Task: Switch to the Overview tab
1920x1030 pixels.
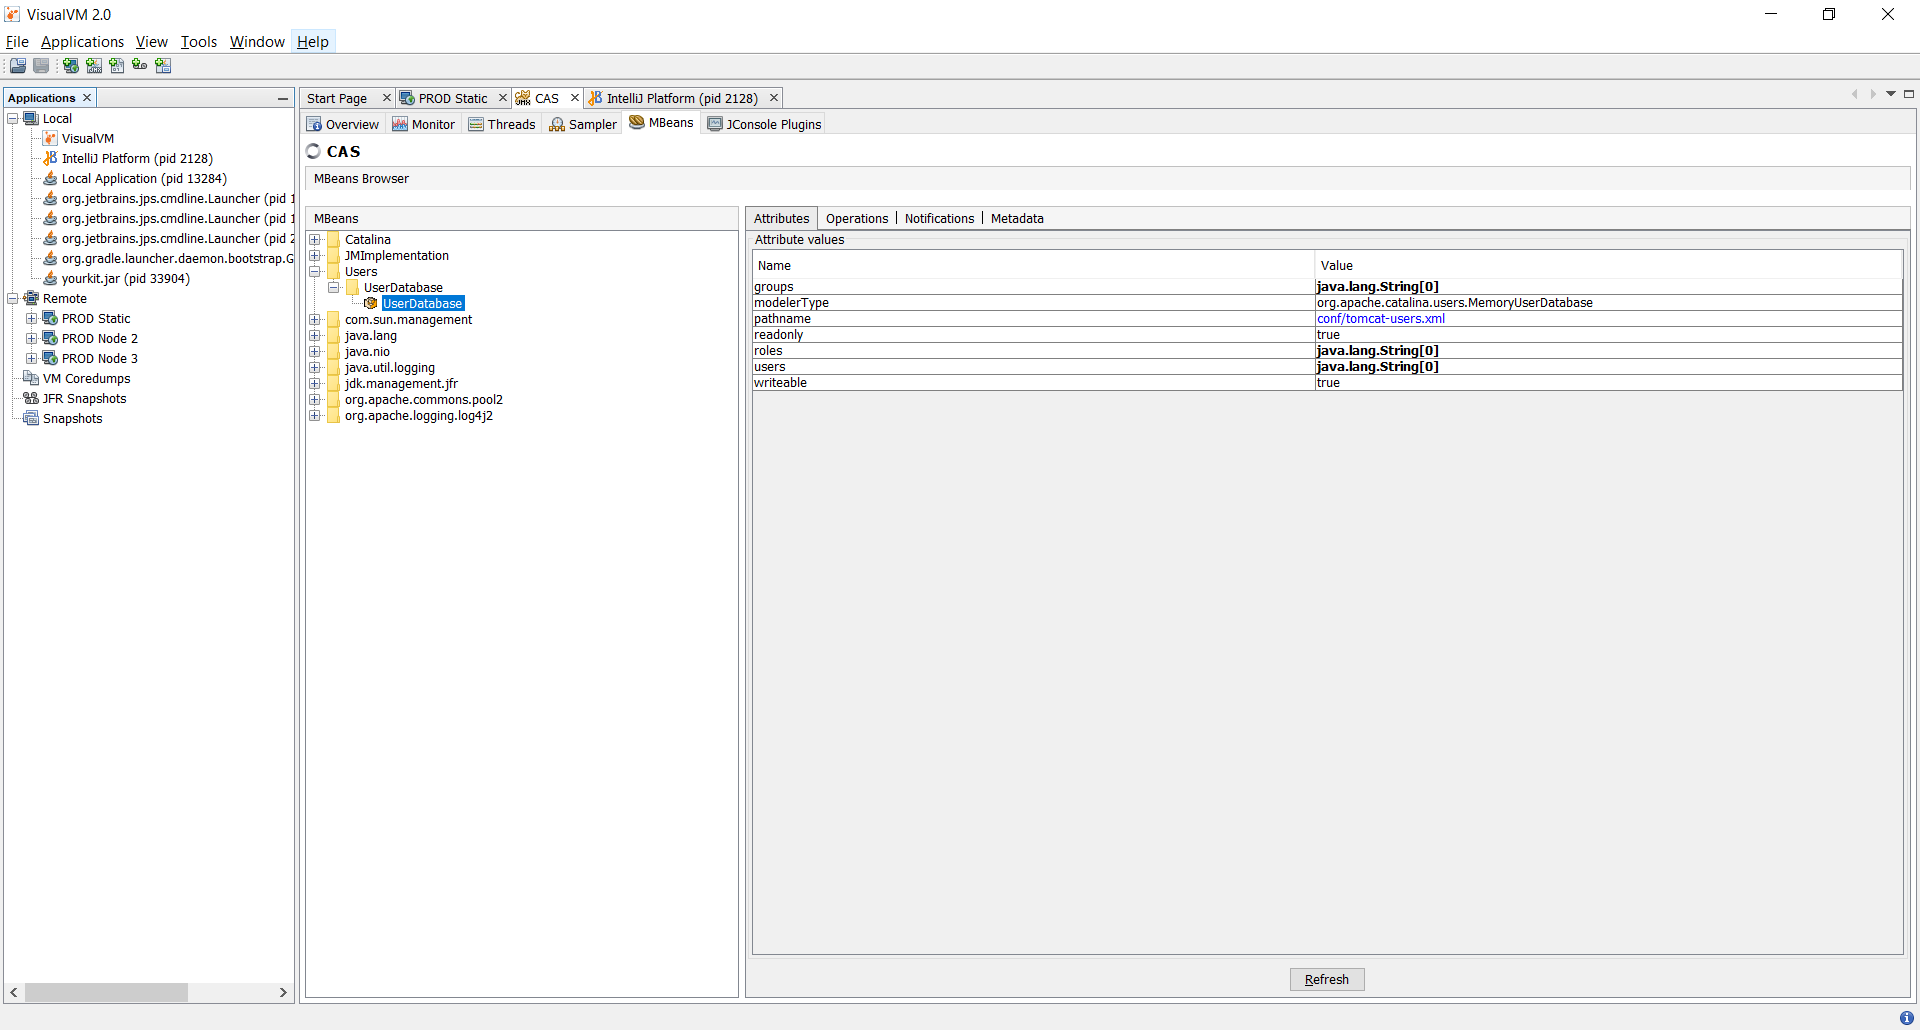Action: coord(343,124)
